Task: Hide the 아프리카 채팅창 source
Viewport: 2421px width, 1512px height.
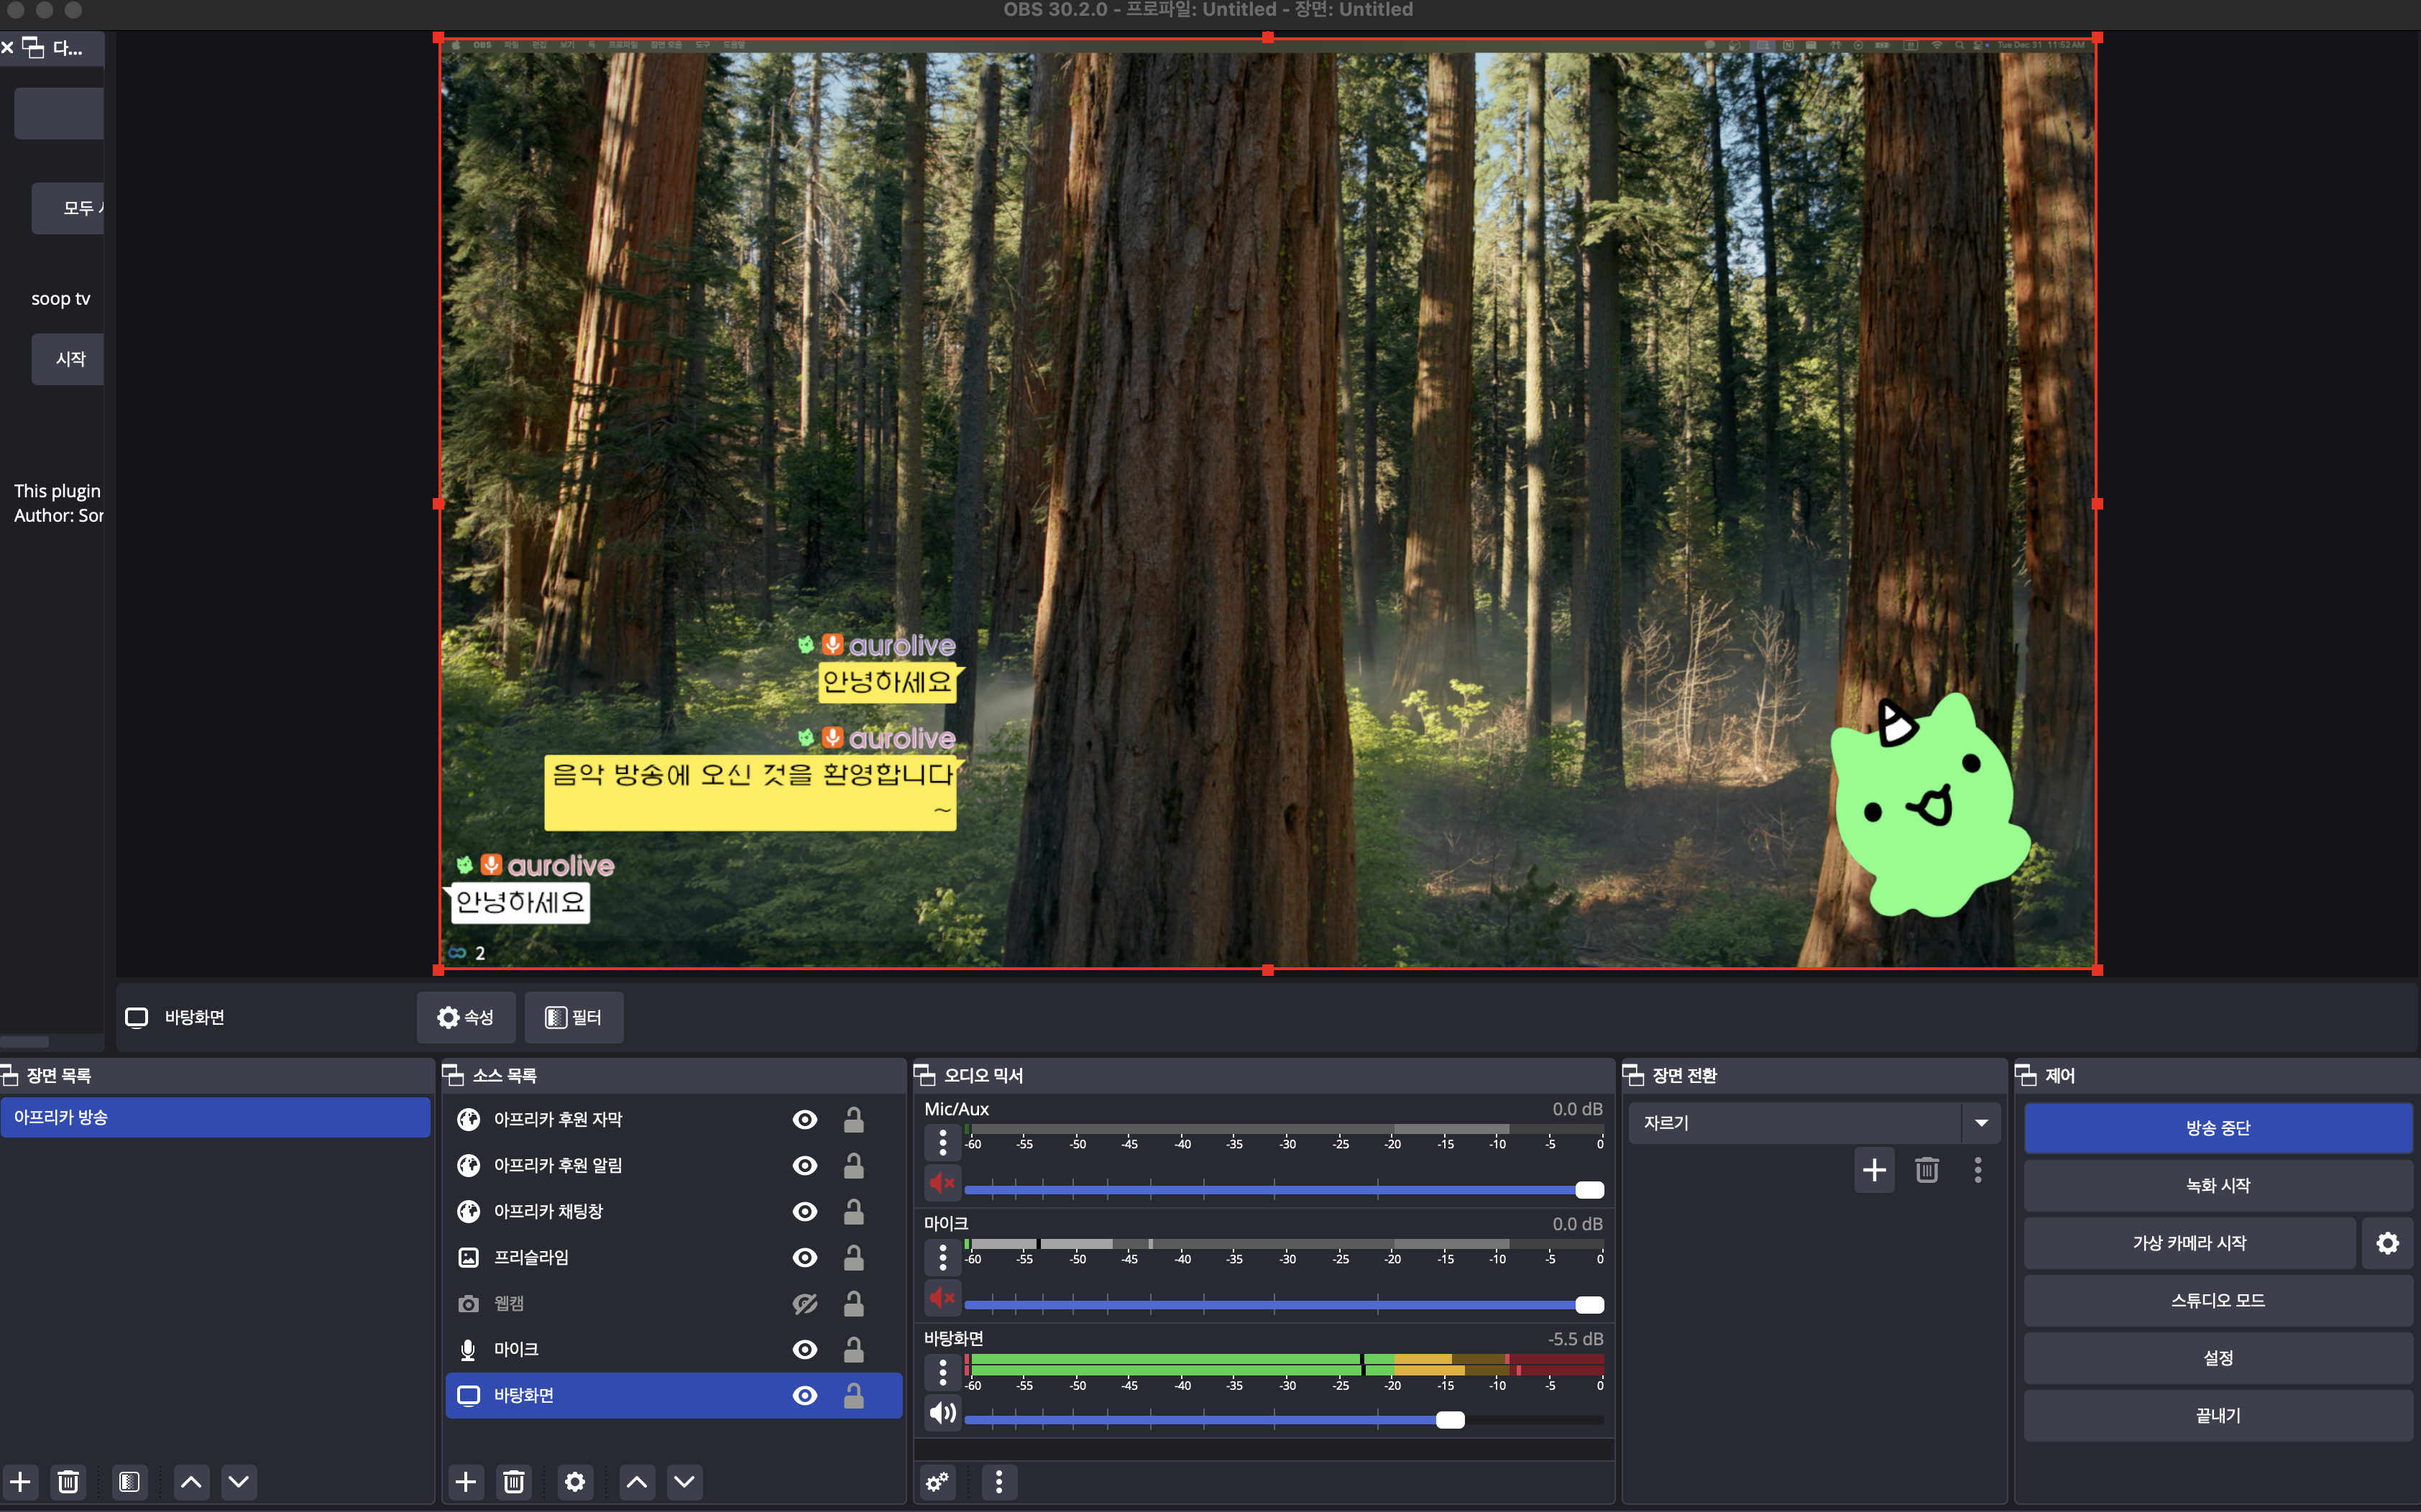Action: pos(805,1212)
